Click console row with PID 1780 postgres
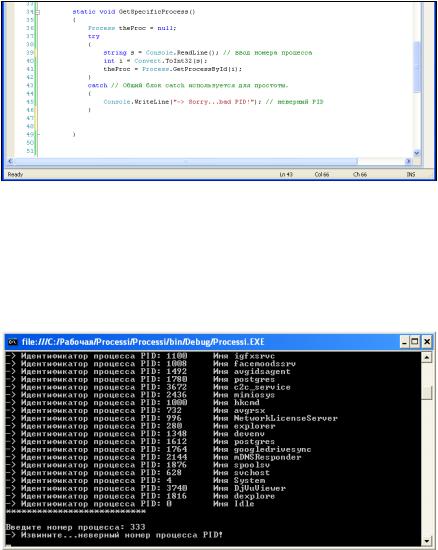 (141, 379)
